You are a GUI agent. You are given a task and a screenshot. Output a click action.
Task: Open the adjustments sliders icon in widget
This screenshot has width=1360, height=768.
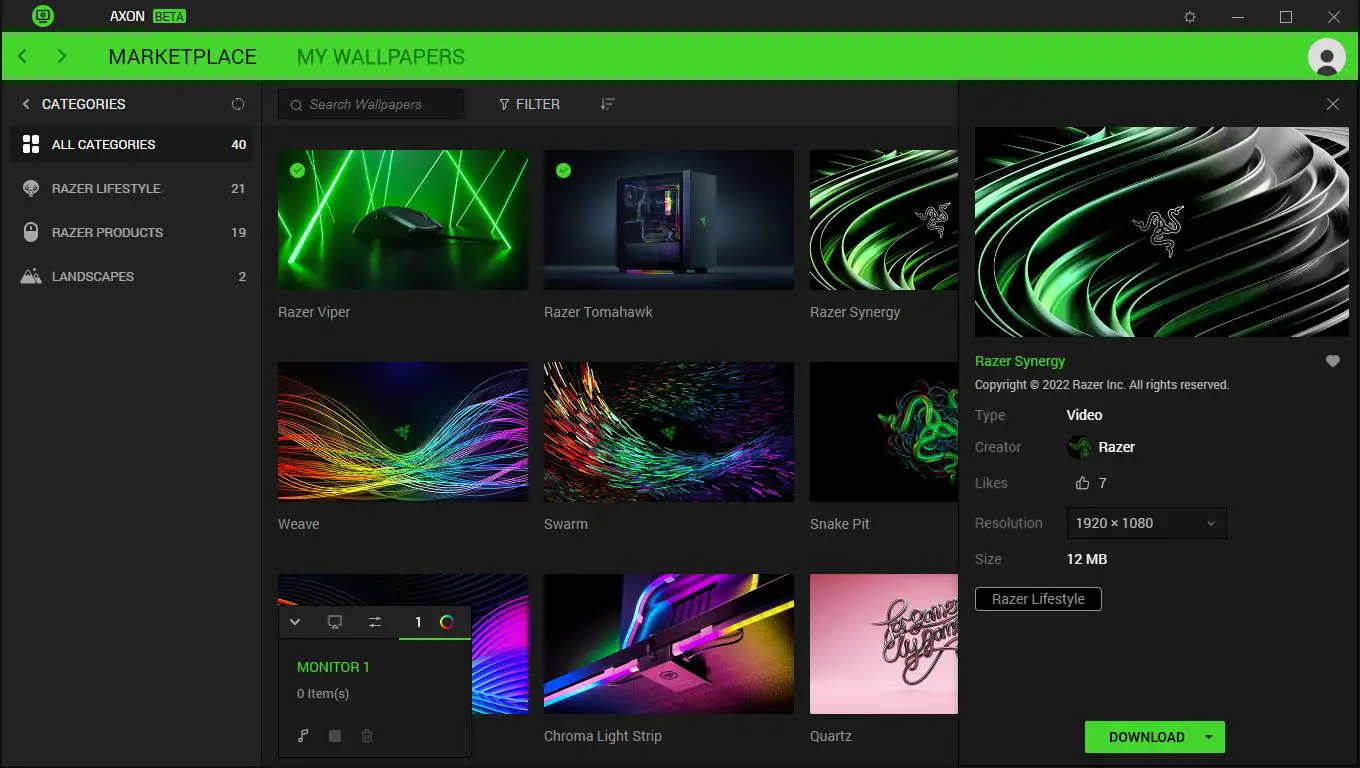[x=374, y=621]
